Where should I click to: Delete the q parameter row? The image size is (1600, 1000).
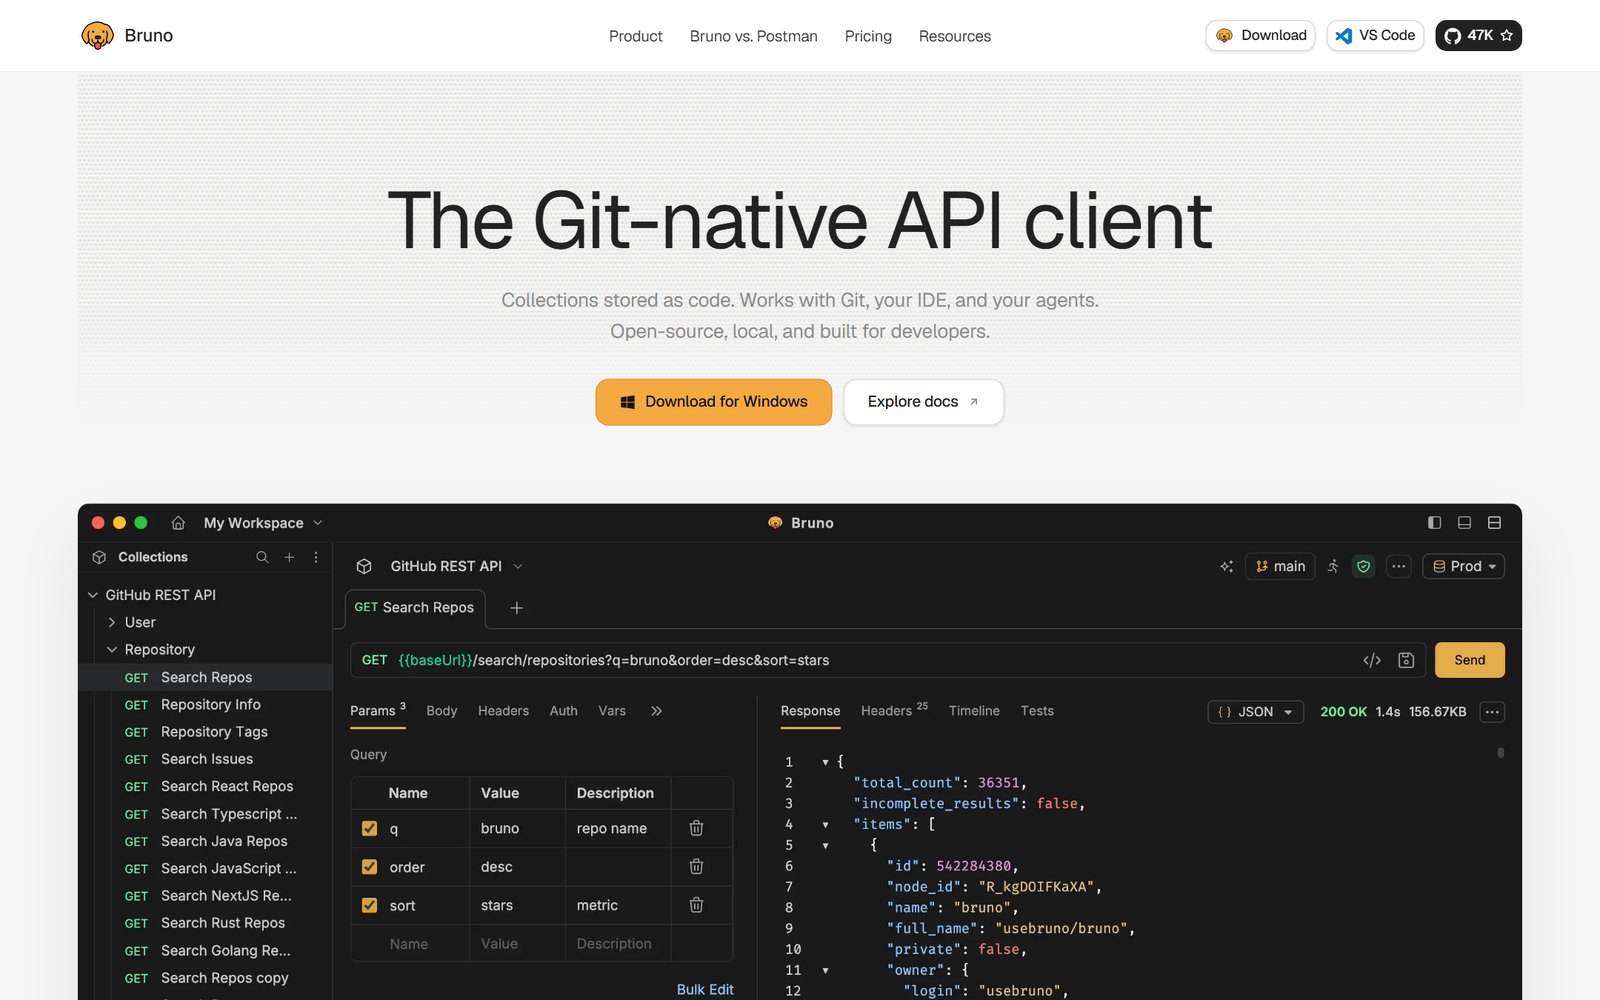coord(697,828)
